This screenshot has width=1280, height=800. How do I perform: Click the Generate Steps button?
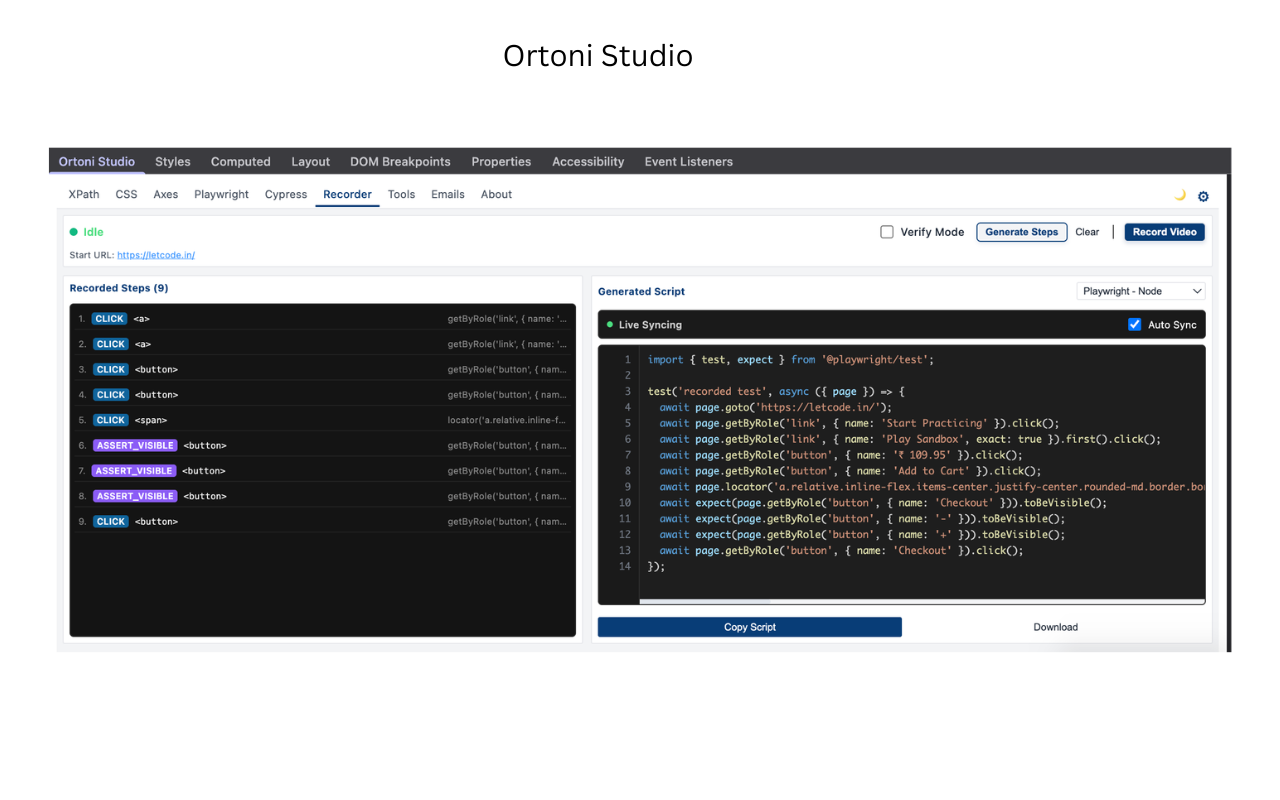tap(1021, 232)
